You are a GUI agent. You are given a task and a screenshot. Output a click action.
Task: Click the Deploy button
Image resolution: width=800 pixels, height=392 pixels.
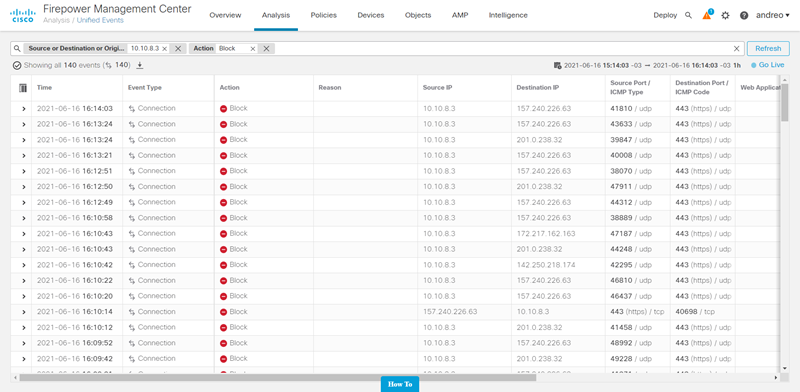click(665, 15)
